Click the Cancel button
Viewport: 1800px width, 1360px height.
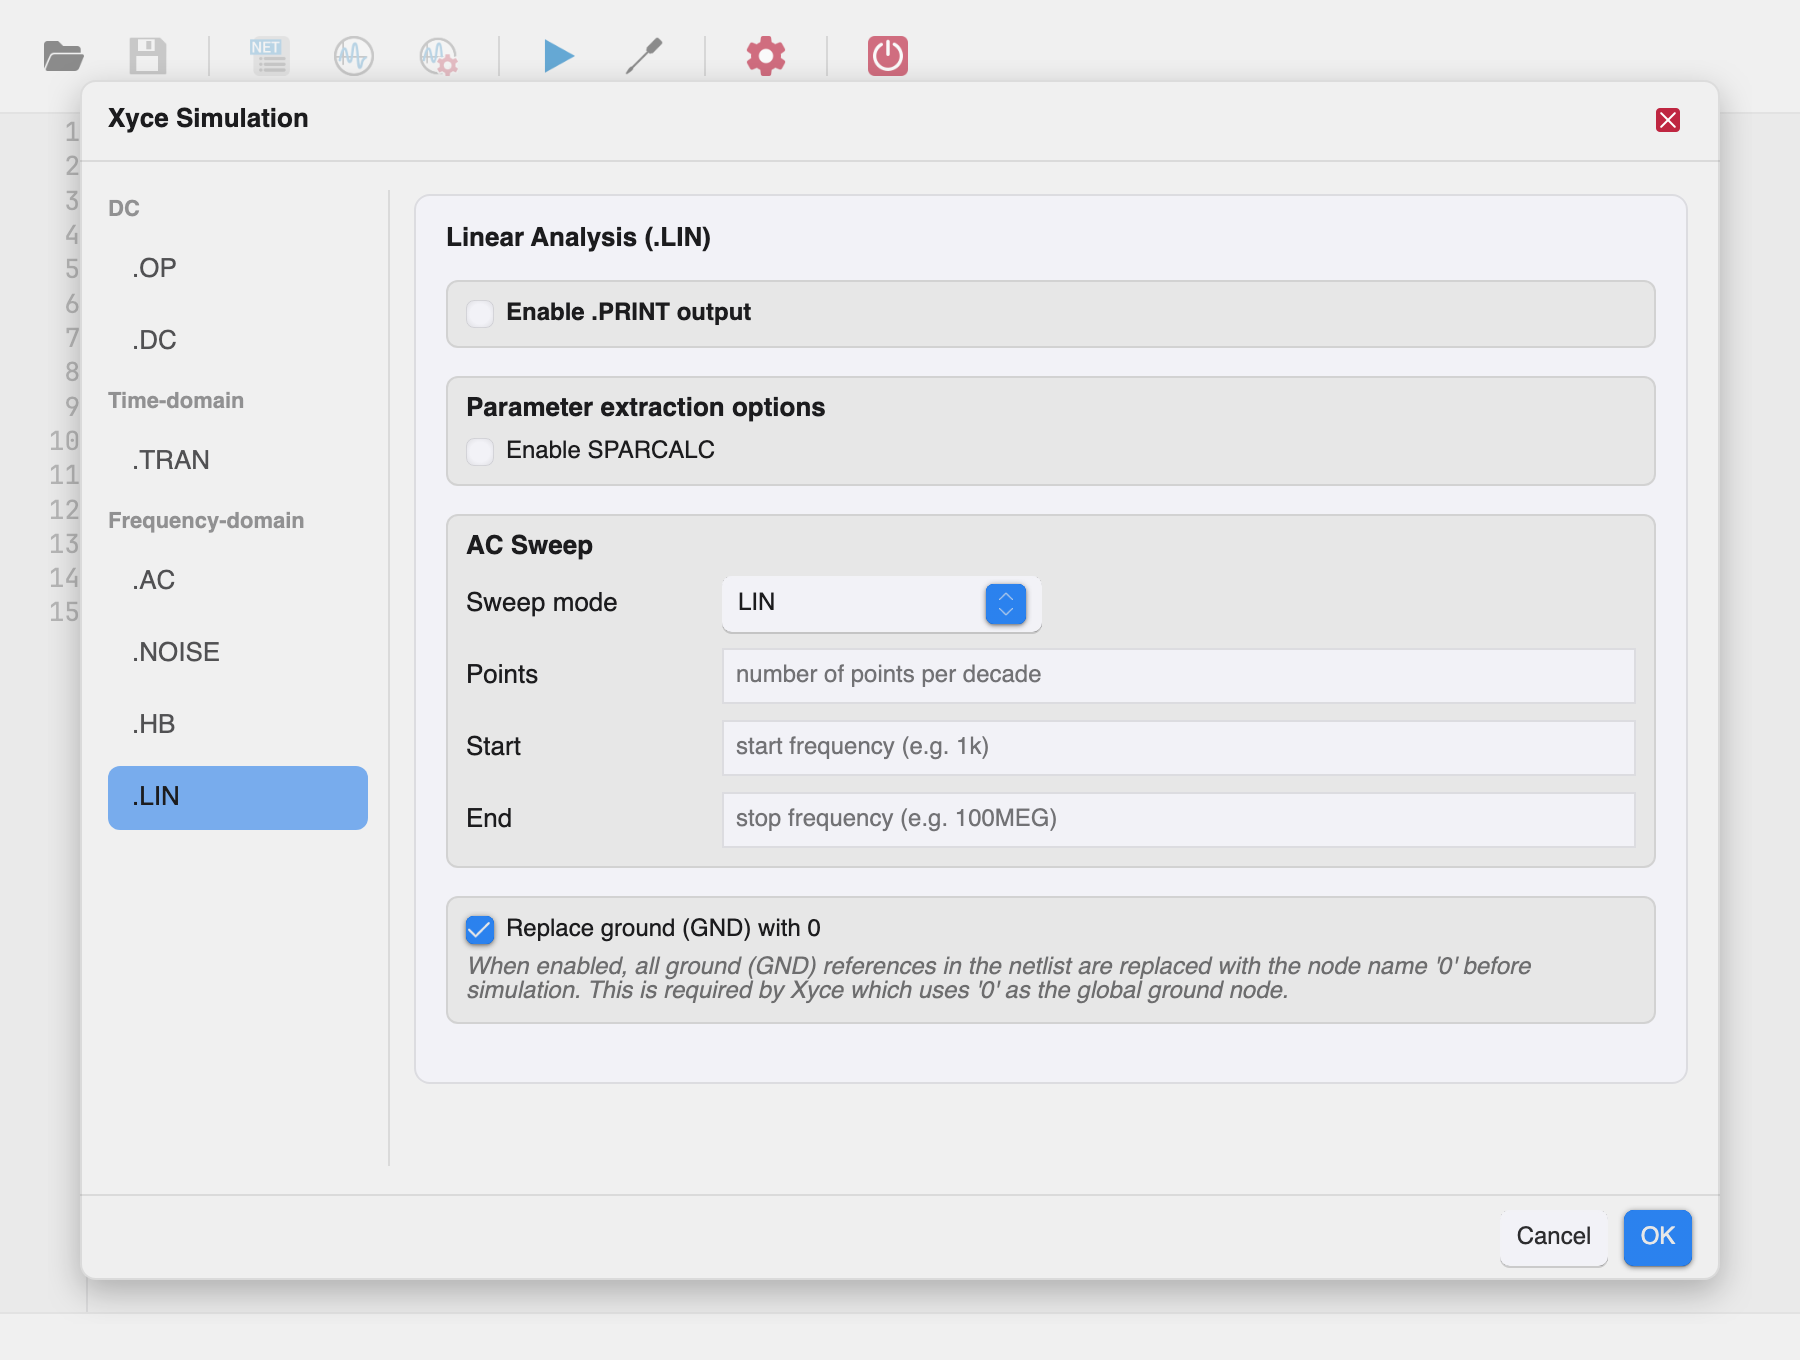click(1553, 1237)
